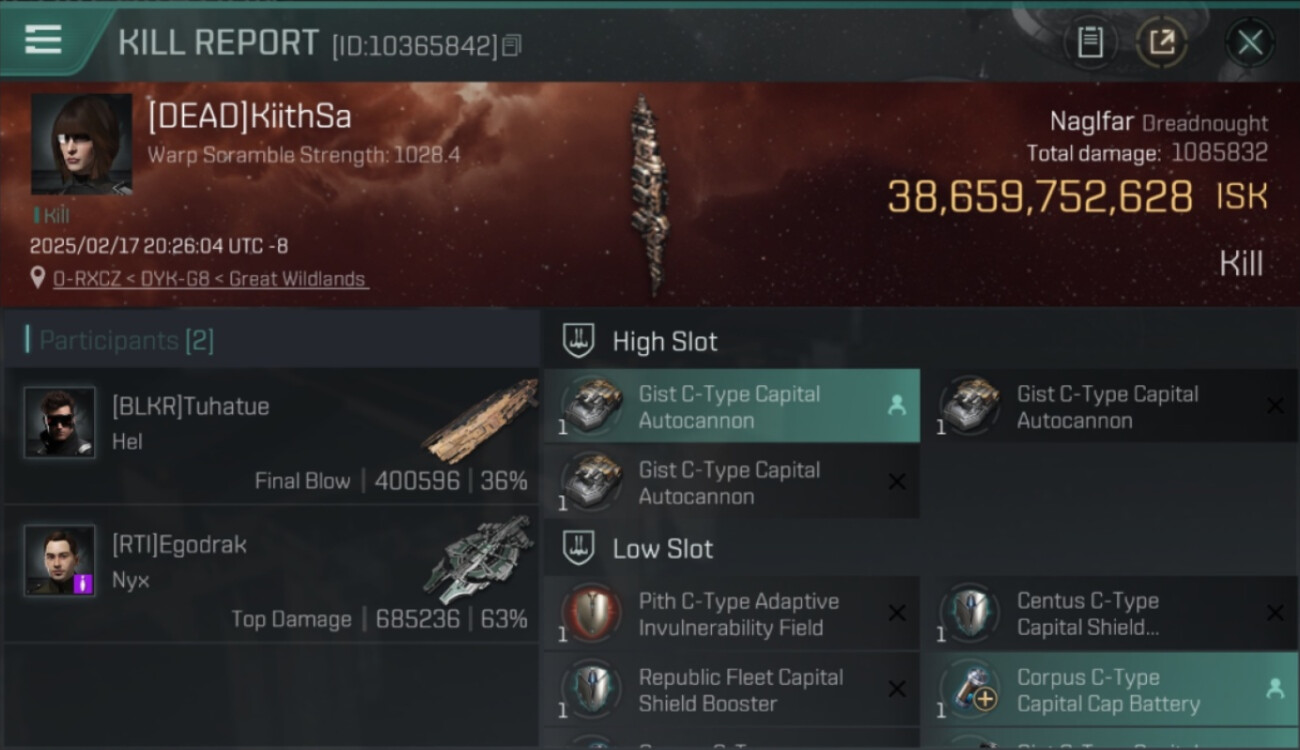Click the High Slot section icon
The width and height of the screenshot is (1300, 750).
(578, 341)
